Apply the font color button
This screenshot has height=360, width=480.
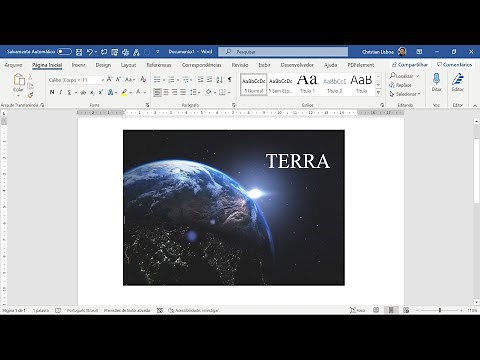click(x=138, y=92)
